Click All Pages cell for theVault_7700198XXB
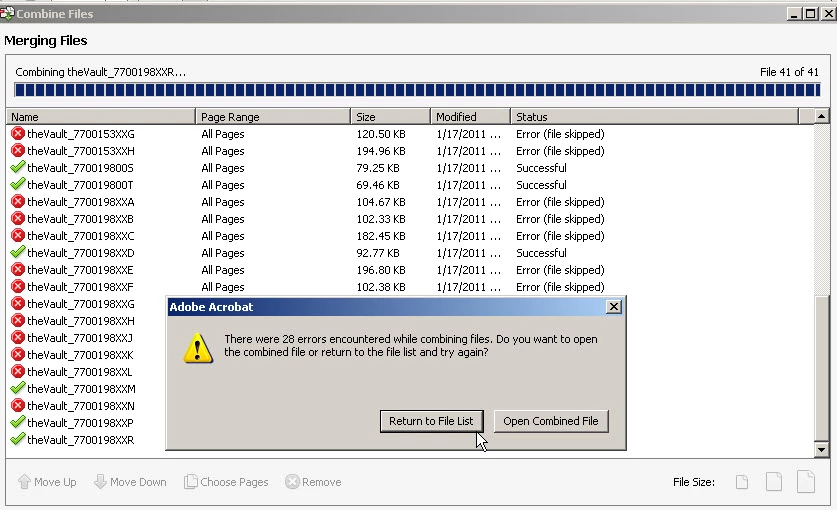The height and width of the screenshot is (510, 837). (223, 219)
